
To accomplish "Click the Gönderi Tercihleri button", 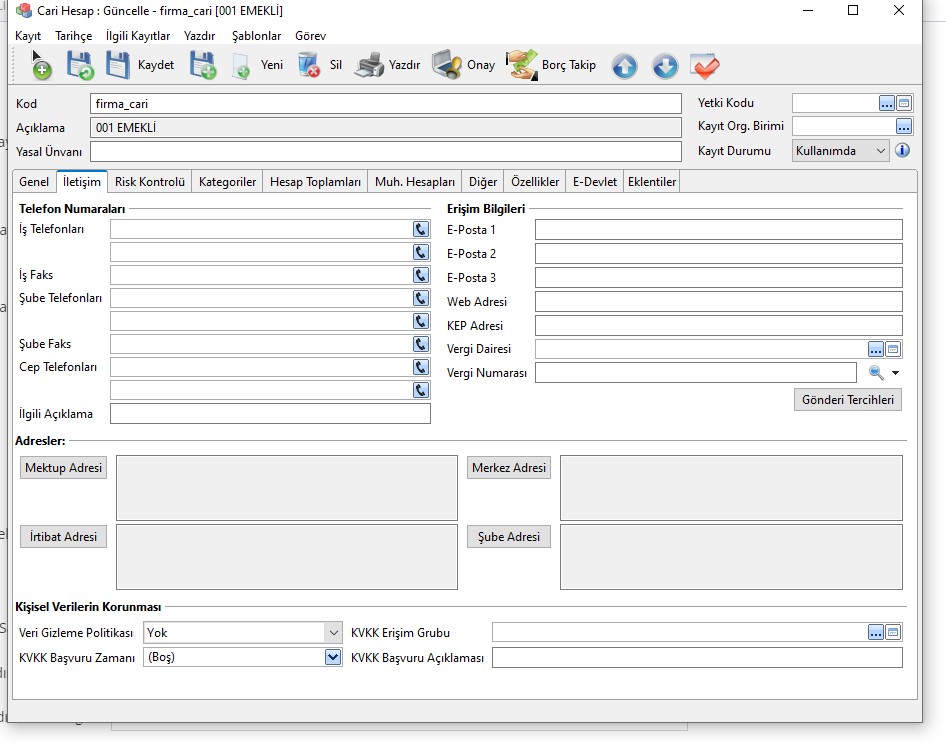I will pos(848,400).
